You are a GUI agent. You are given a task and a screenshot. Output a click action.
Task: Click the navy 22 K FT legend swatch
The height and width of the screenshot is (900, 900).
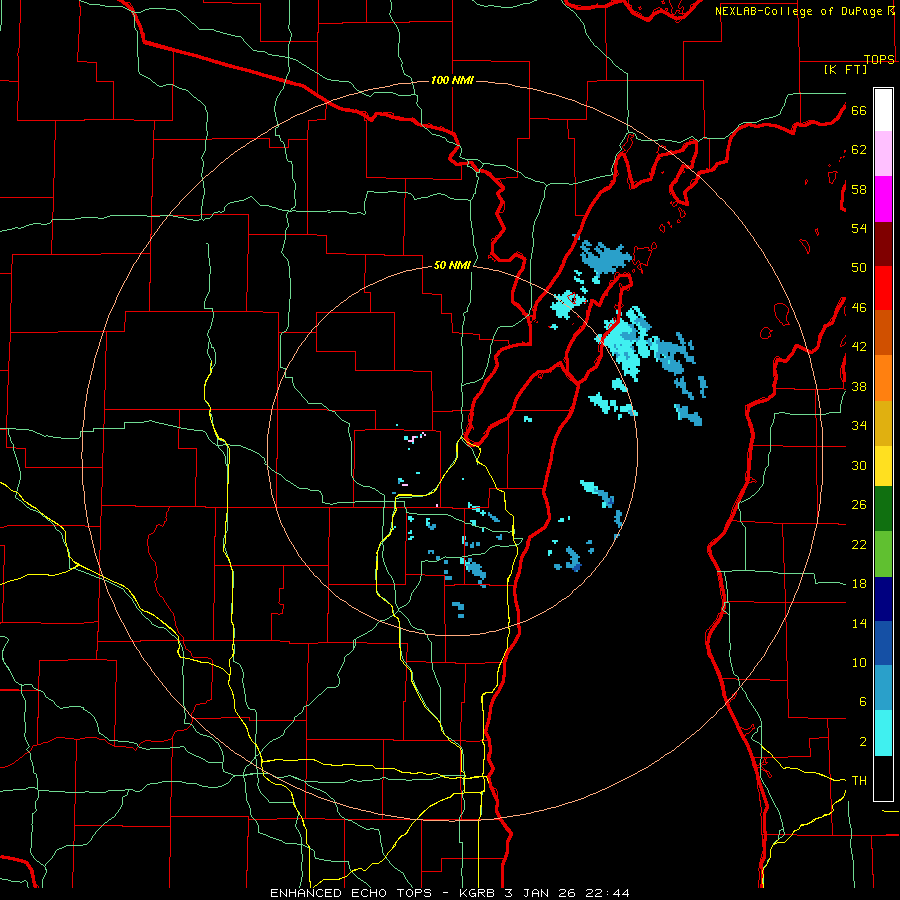coord(883,599)
